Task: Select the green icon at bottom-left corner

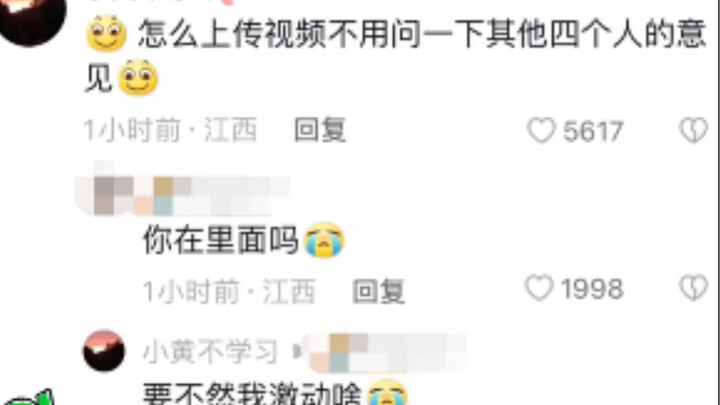Action: pyautogui.click(x=28, y=398)
